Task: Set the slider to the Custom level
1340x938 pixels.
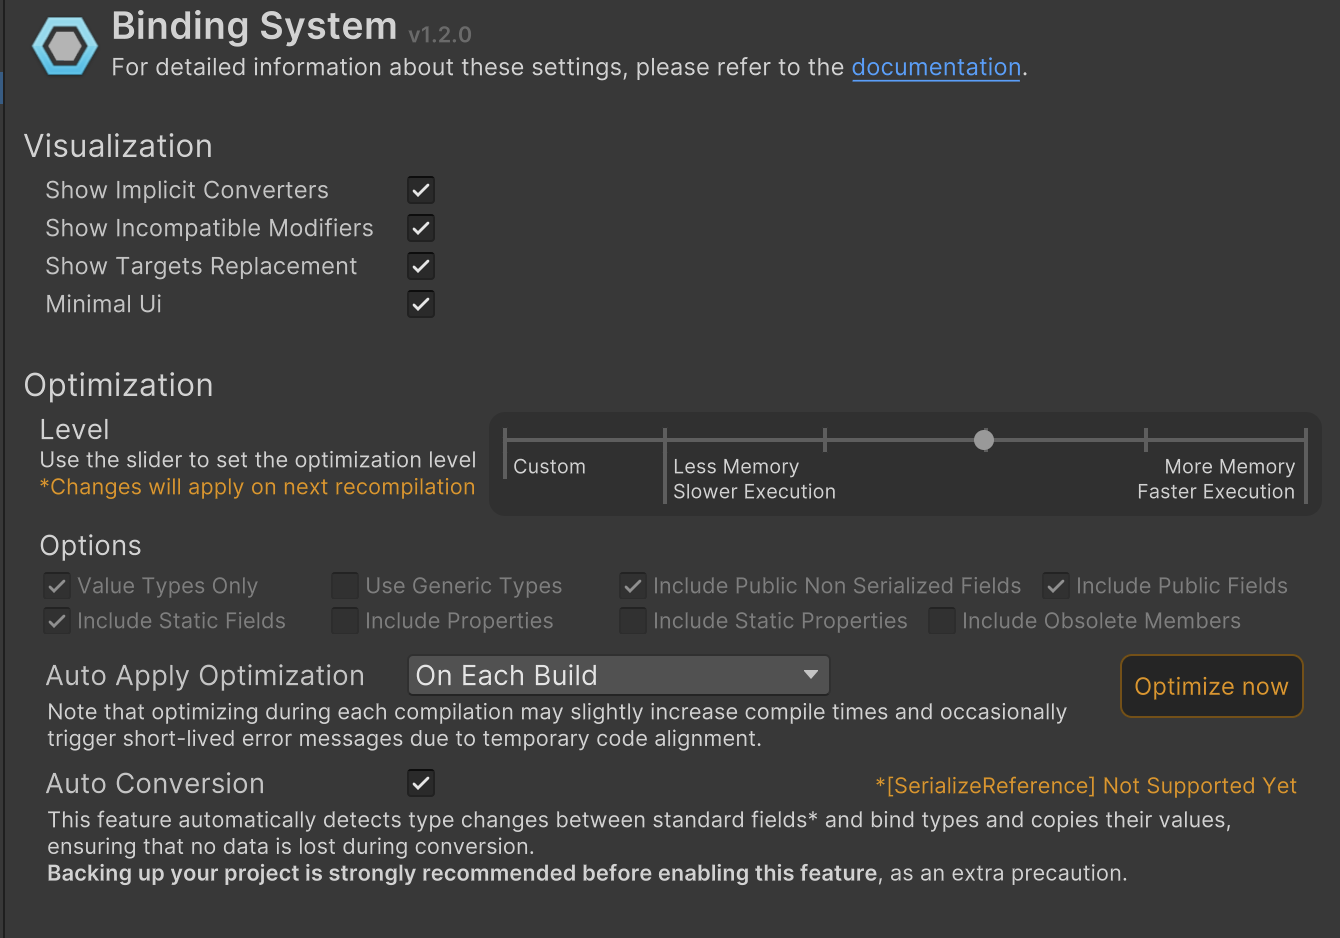Action: click(506, 440)
